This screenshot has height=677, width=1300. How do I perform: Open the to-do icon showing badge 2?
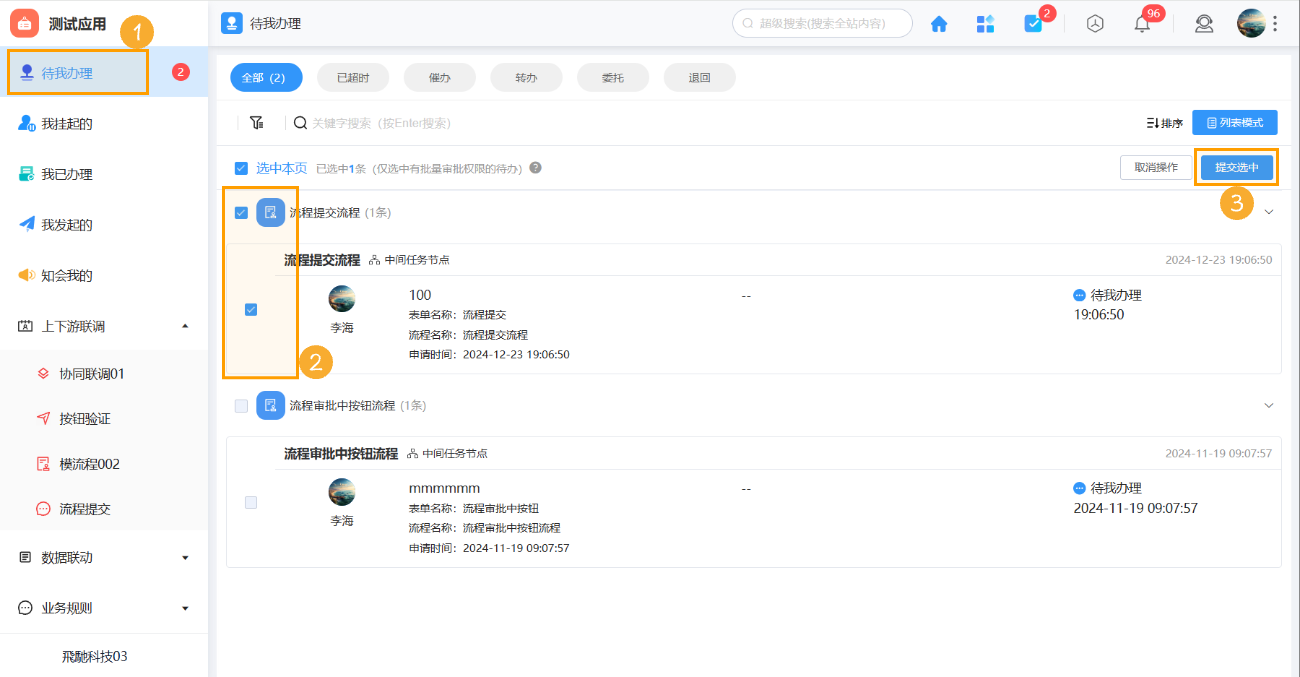click(1035, 22)
